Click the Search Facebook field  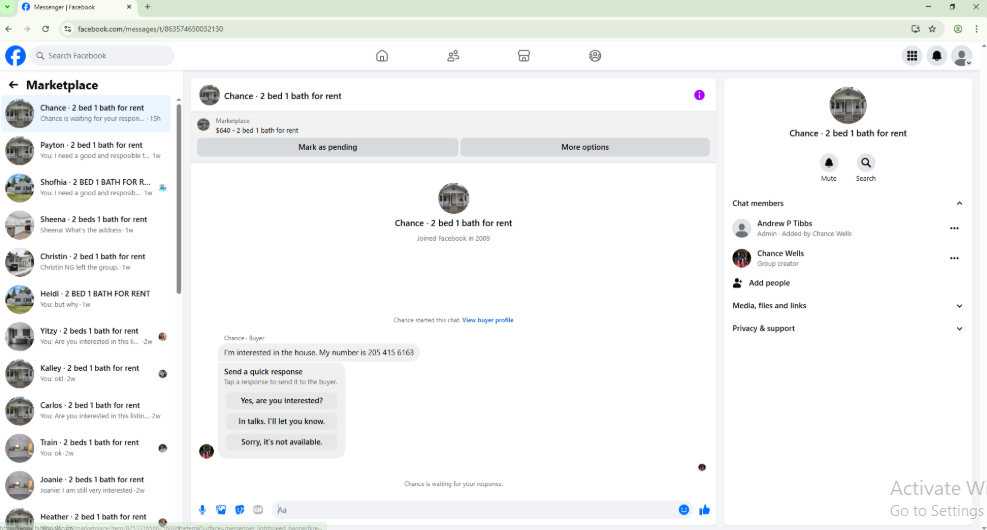click(x=102, y=55)
